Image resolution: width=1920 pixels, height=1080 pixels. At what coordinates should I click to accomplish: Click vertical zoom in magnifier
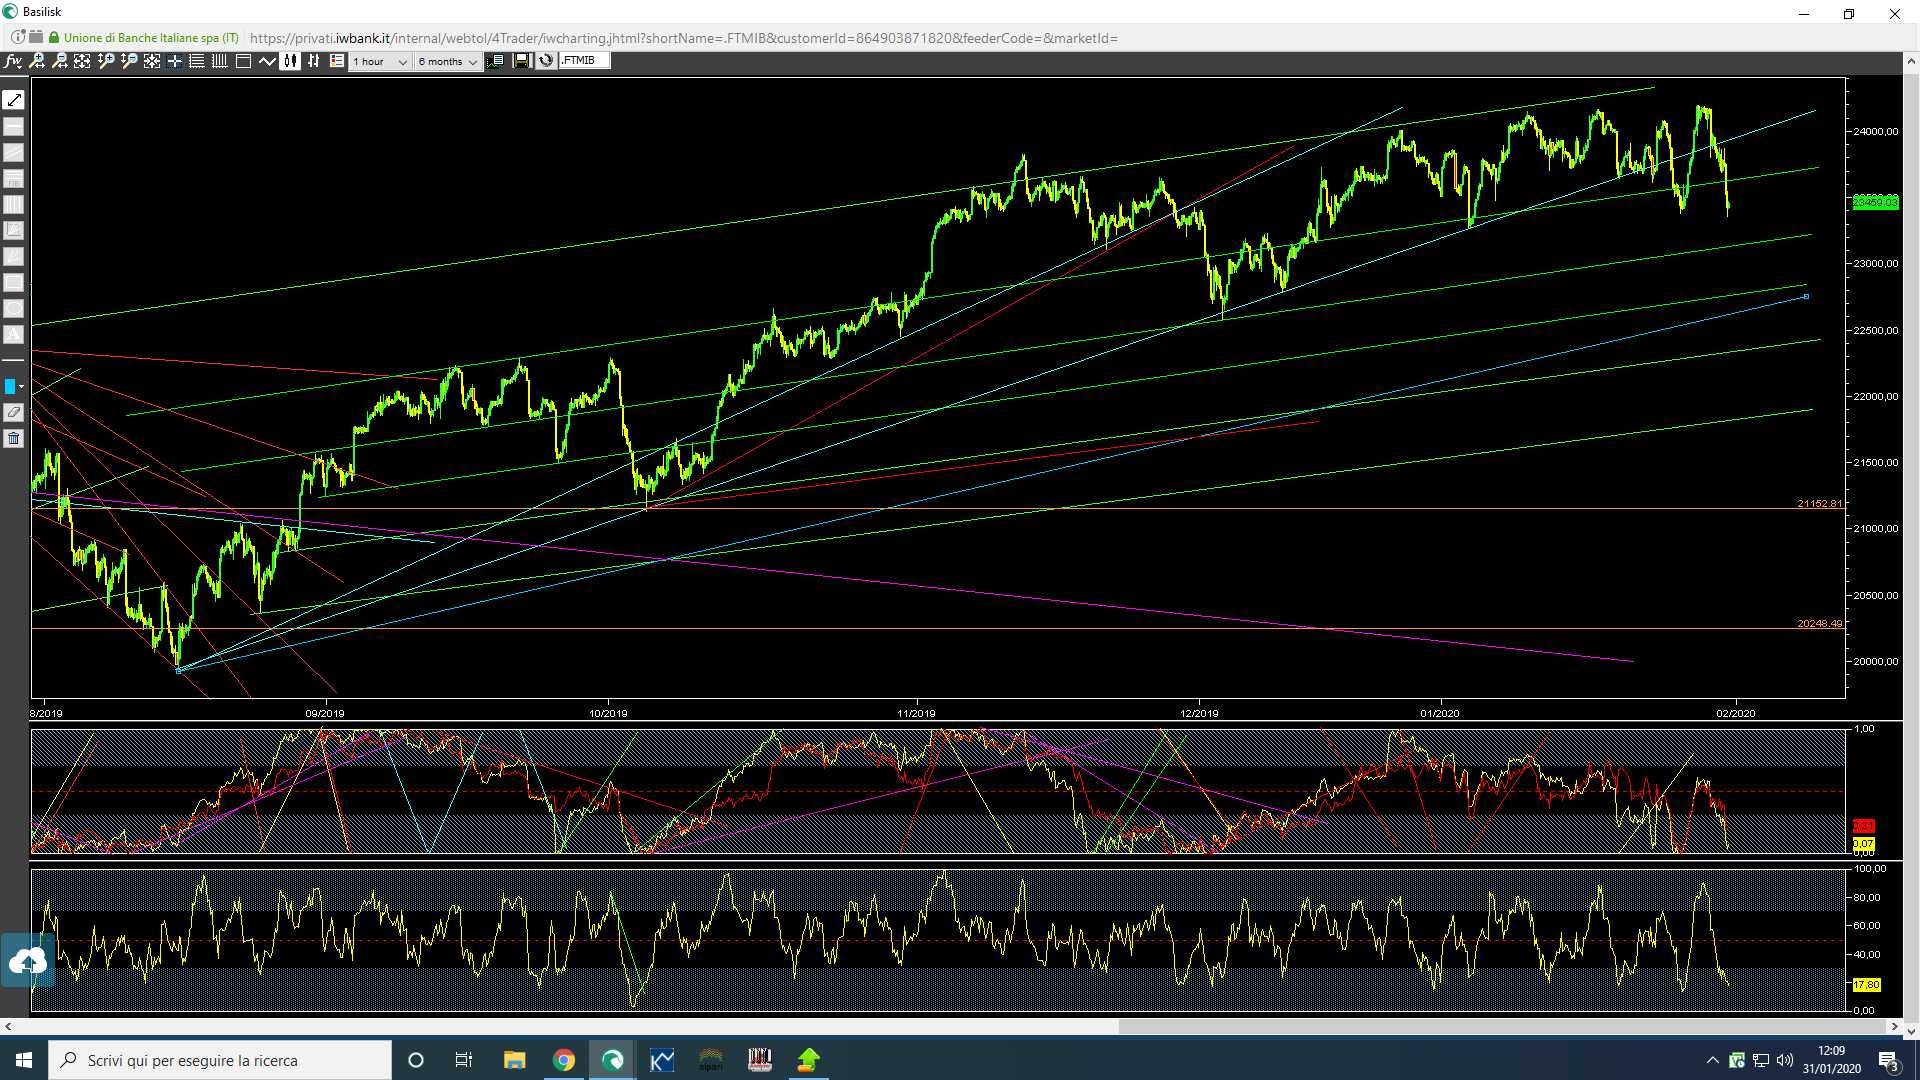tap(106, 61)
